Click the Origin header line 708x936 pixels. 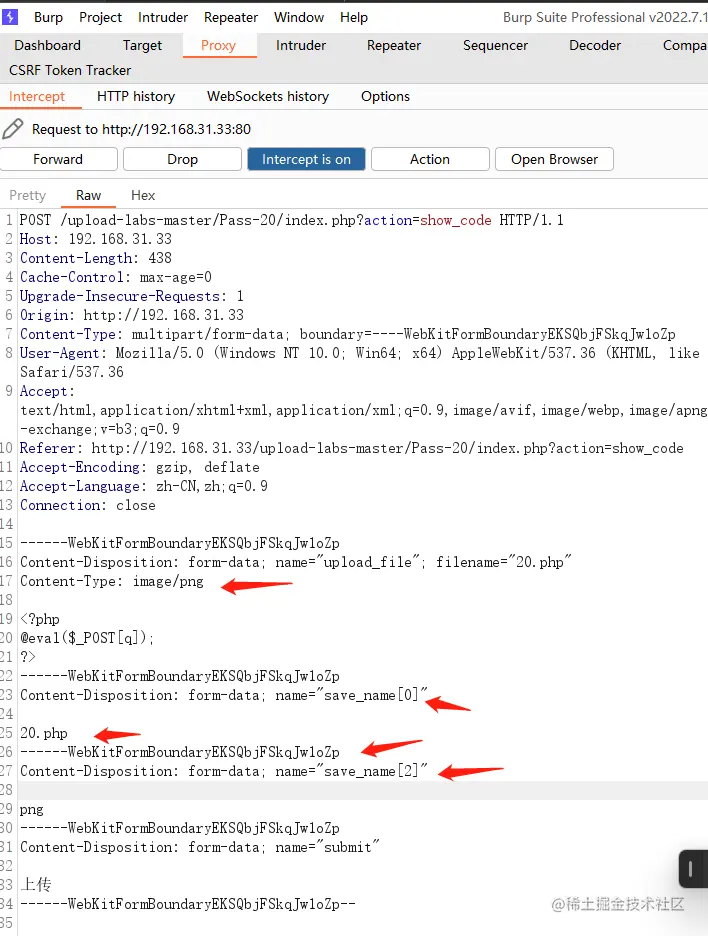point(132,315)
